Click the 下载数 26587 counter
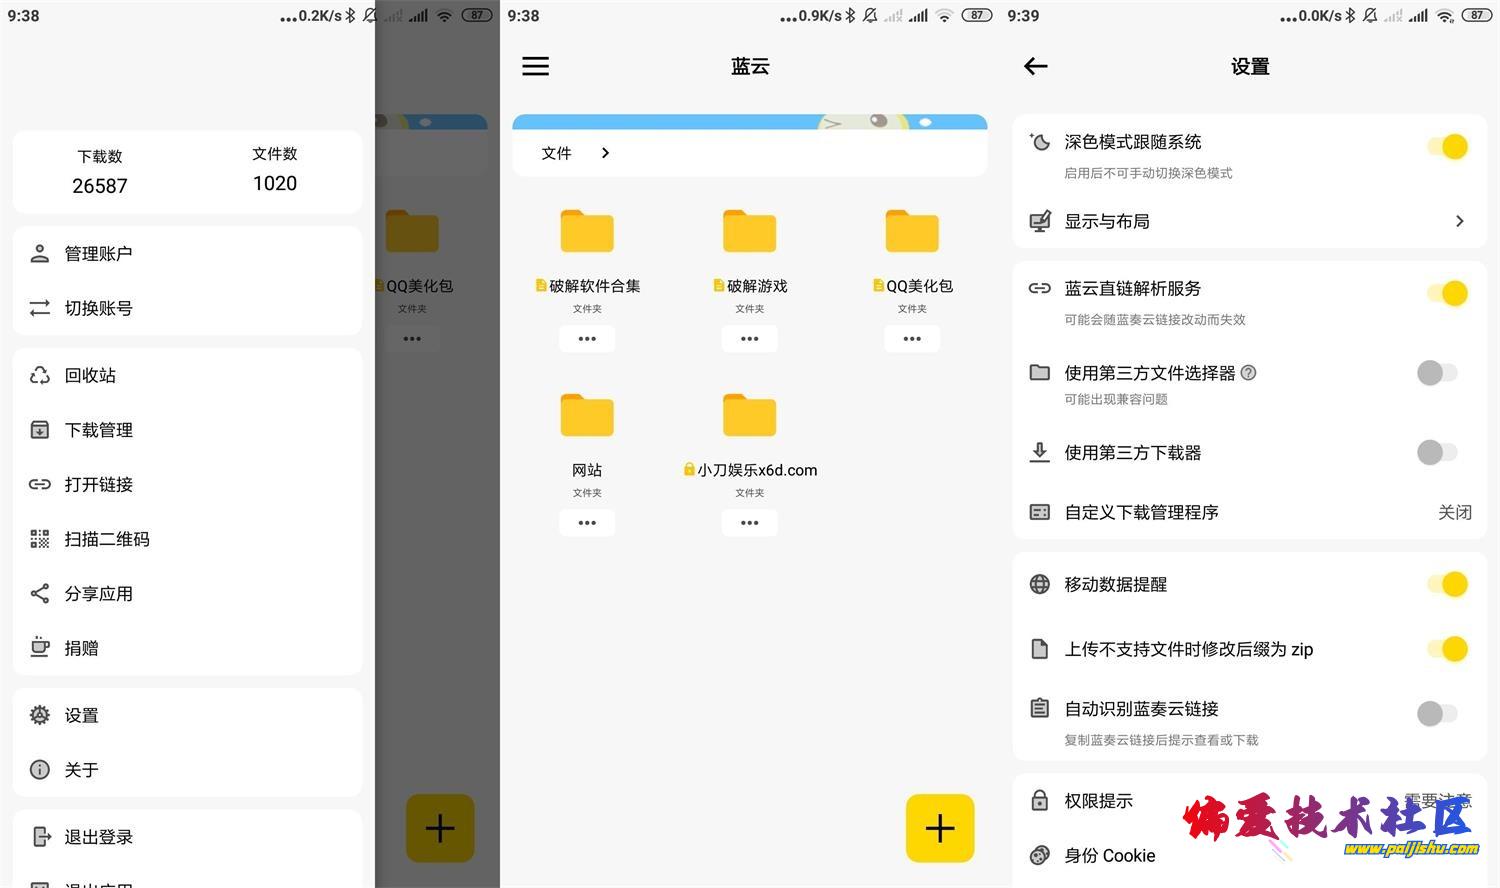 [x=100, y=171]
